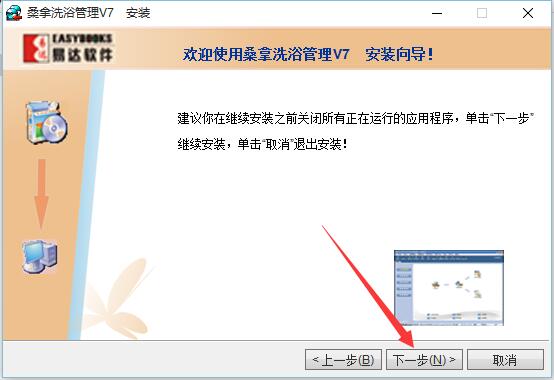Image resolution: width=554 pixels, height=380 pixels.
Task: Click the computer monitor icon in sidebar
Action: pyautogui.click(x=39, y=257)
